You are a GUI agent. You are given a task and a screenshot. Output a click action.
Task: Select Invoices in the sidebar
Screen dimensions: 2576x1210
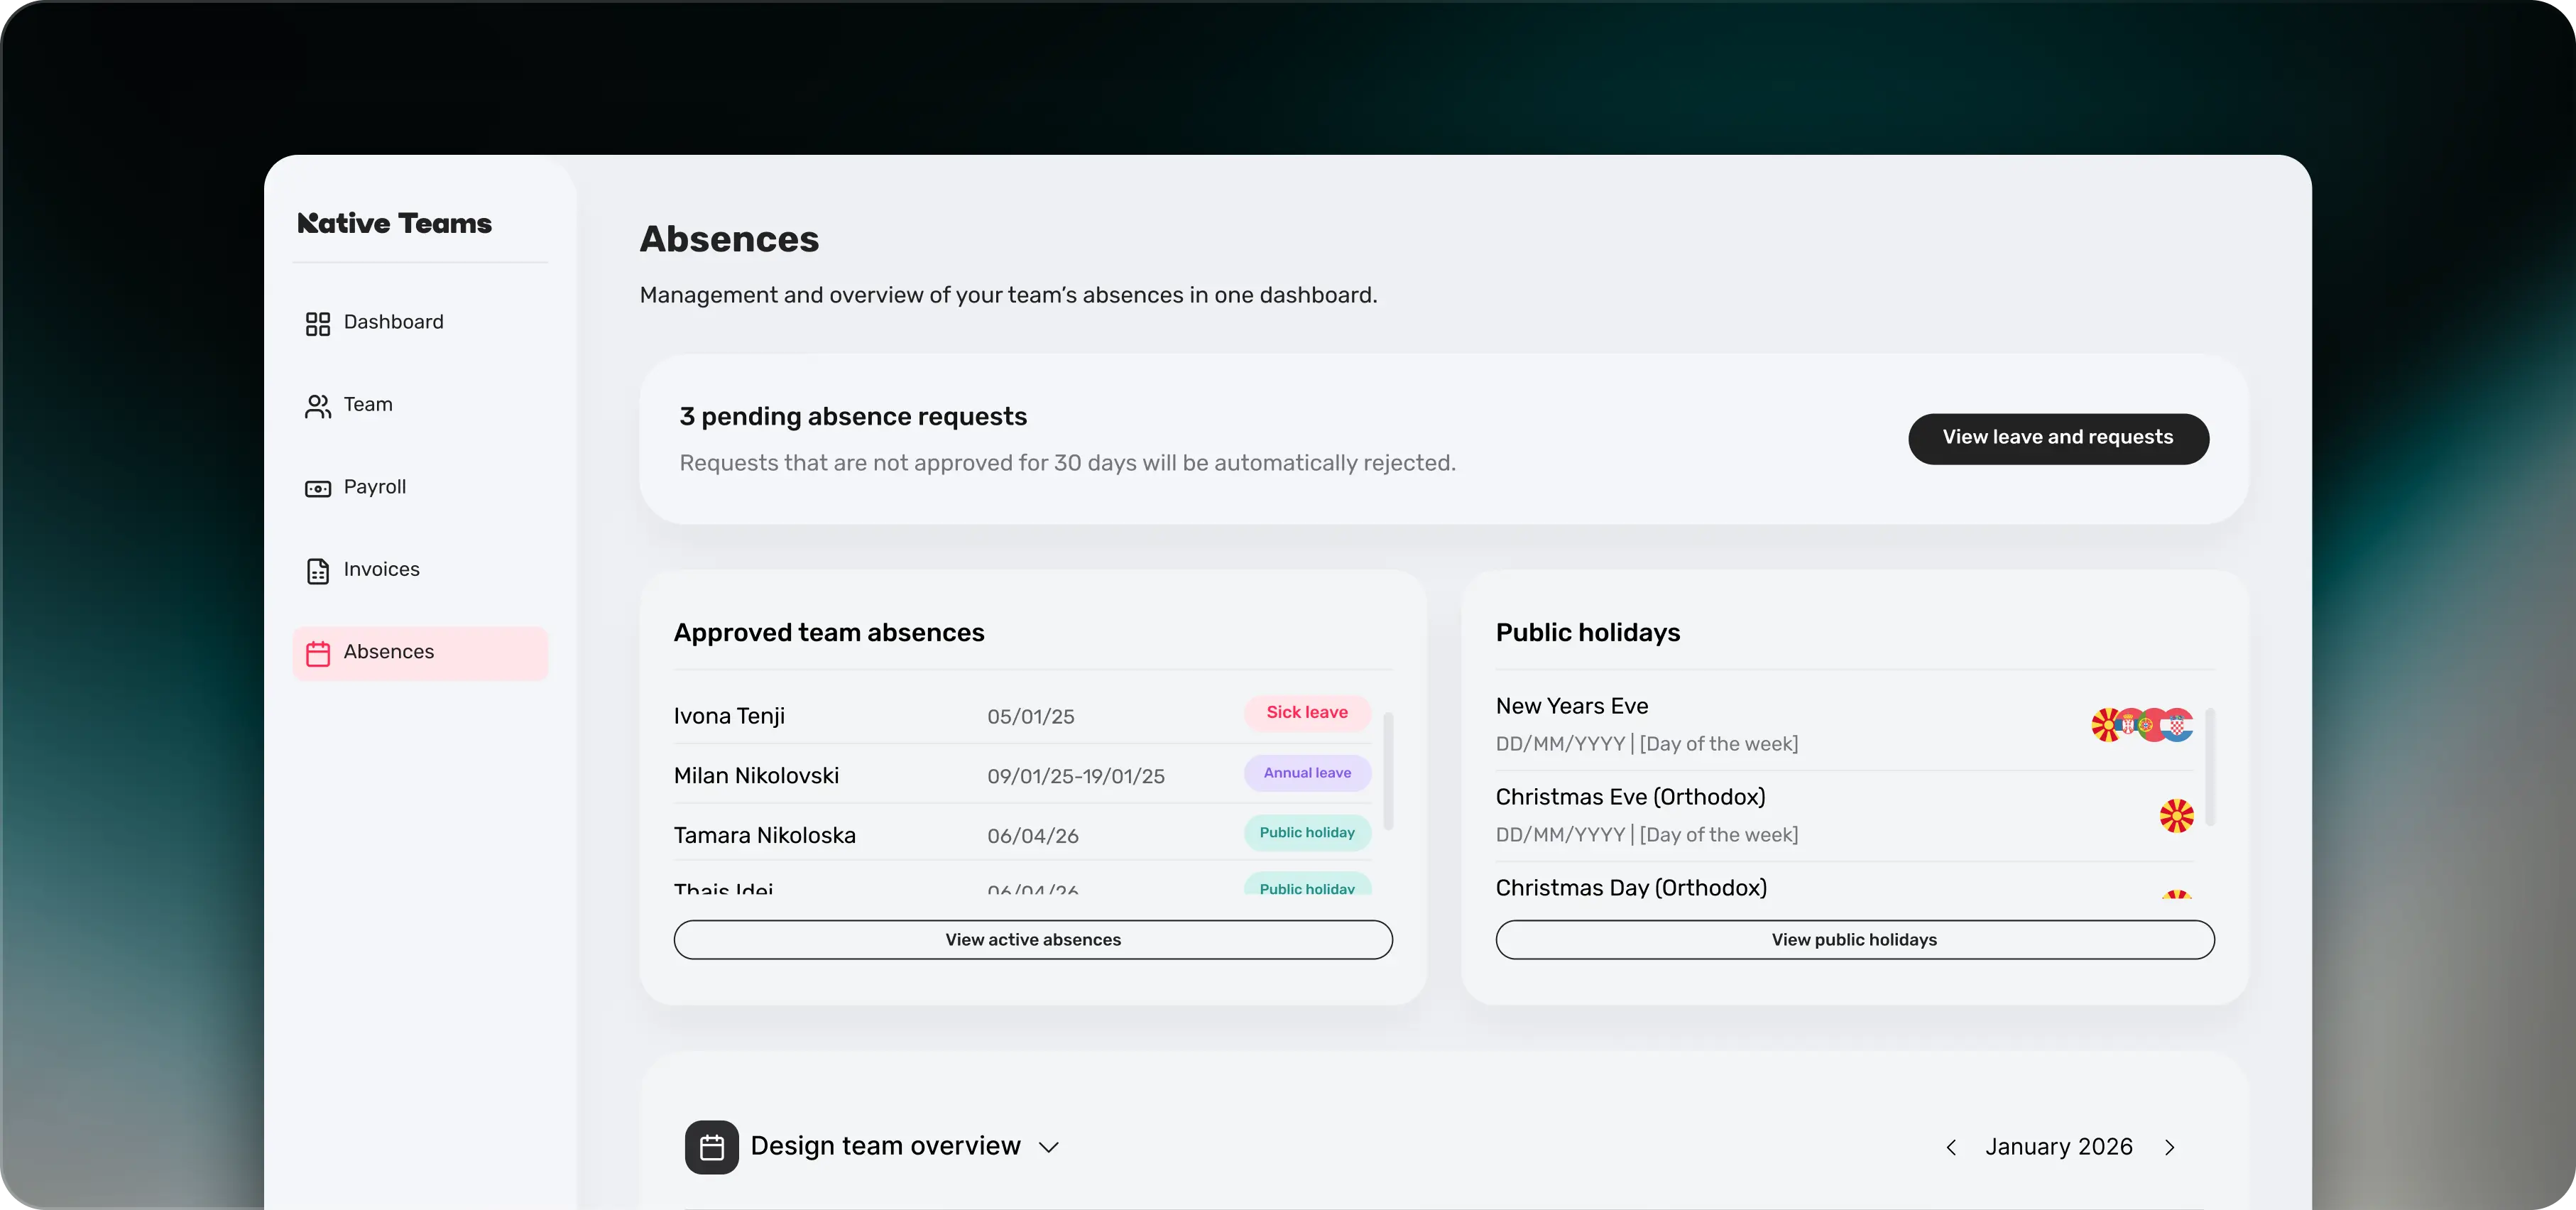[x=381, y=569]
